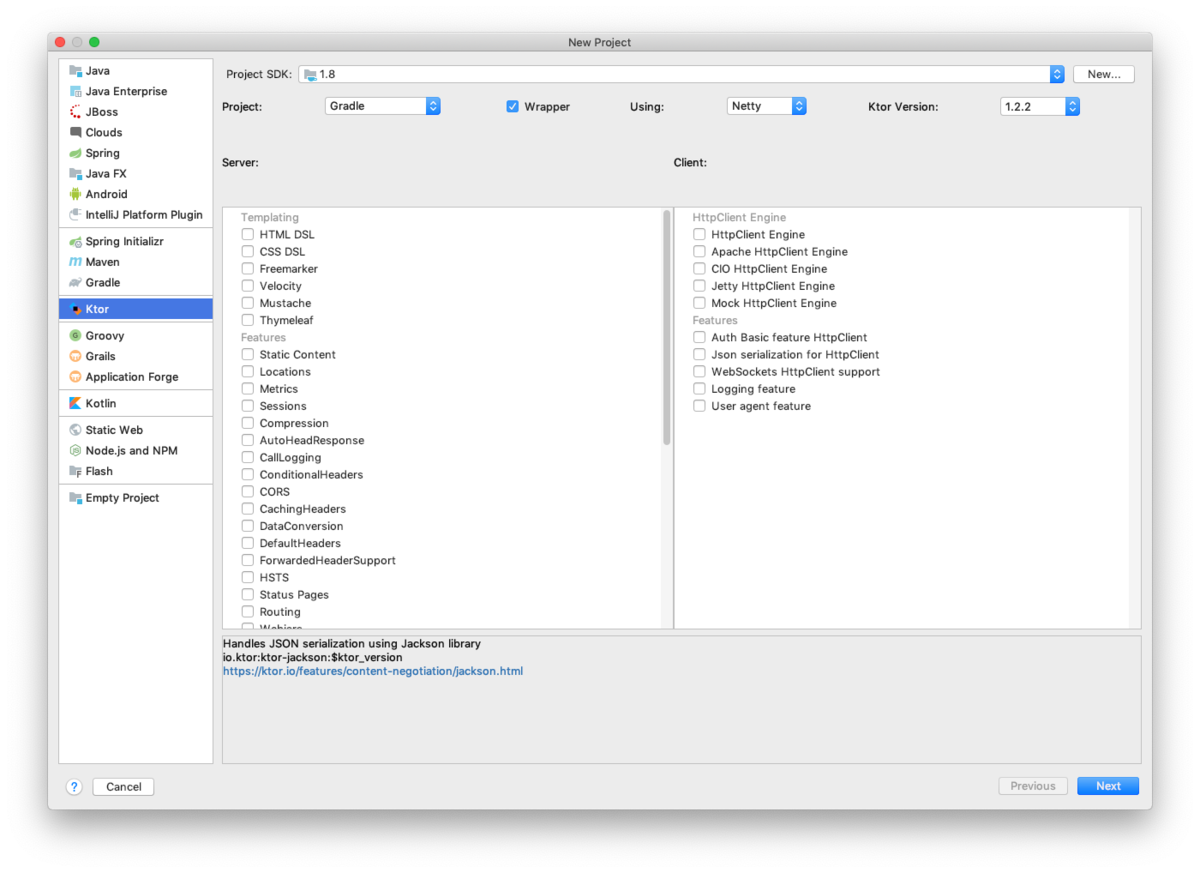Select the Maven icon
1200x873 pixels.
pyautogui.click(x=75, y=262)
